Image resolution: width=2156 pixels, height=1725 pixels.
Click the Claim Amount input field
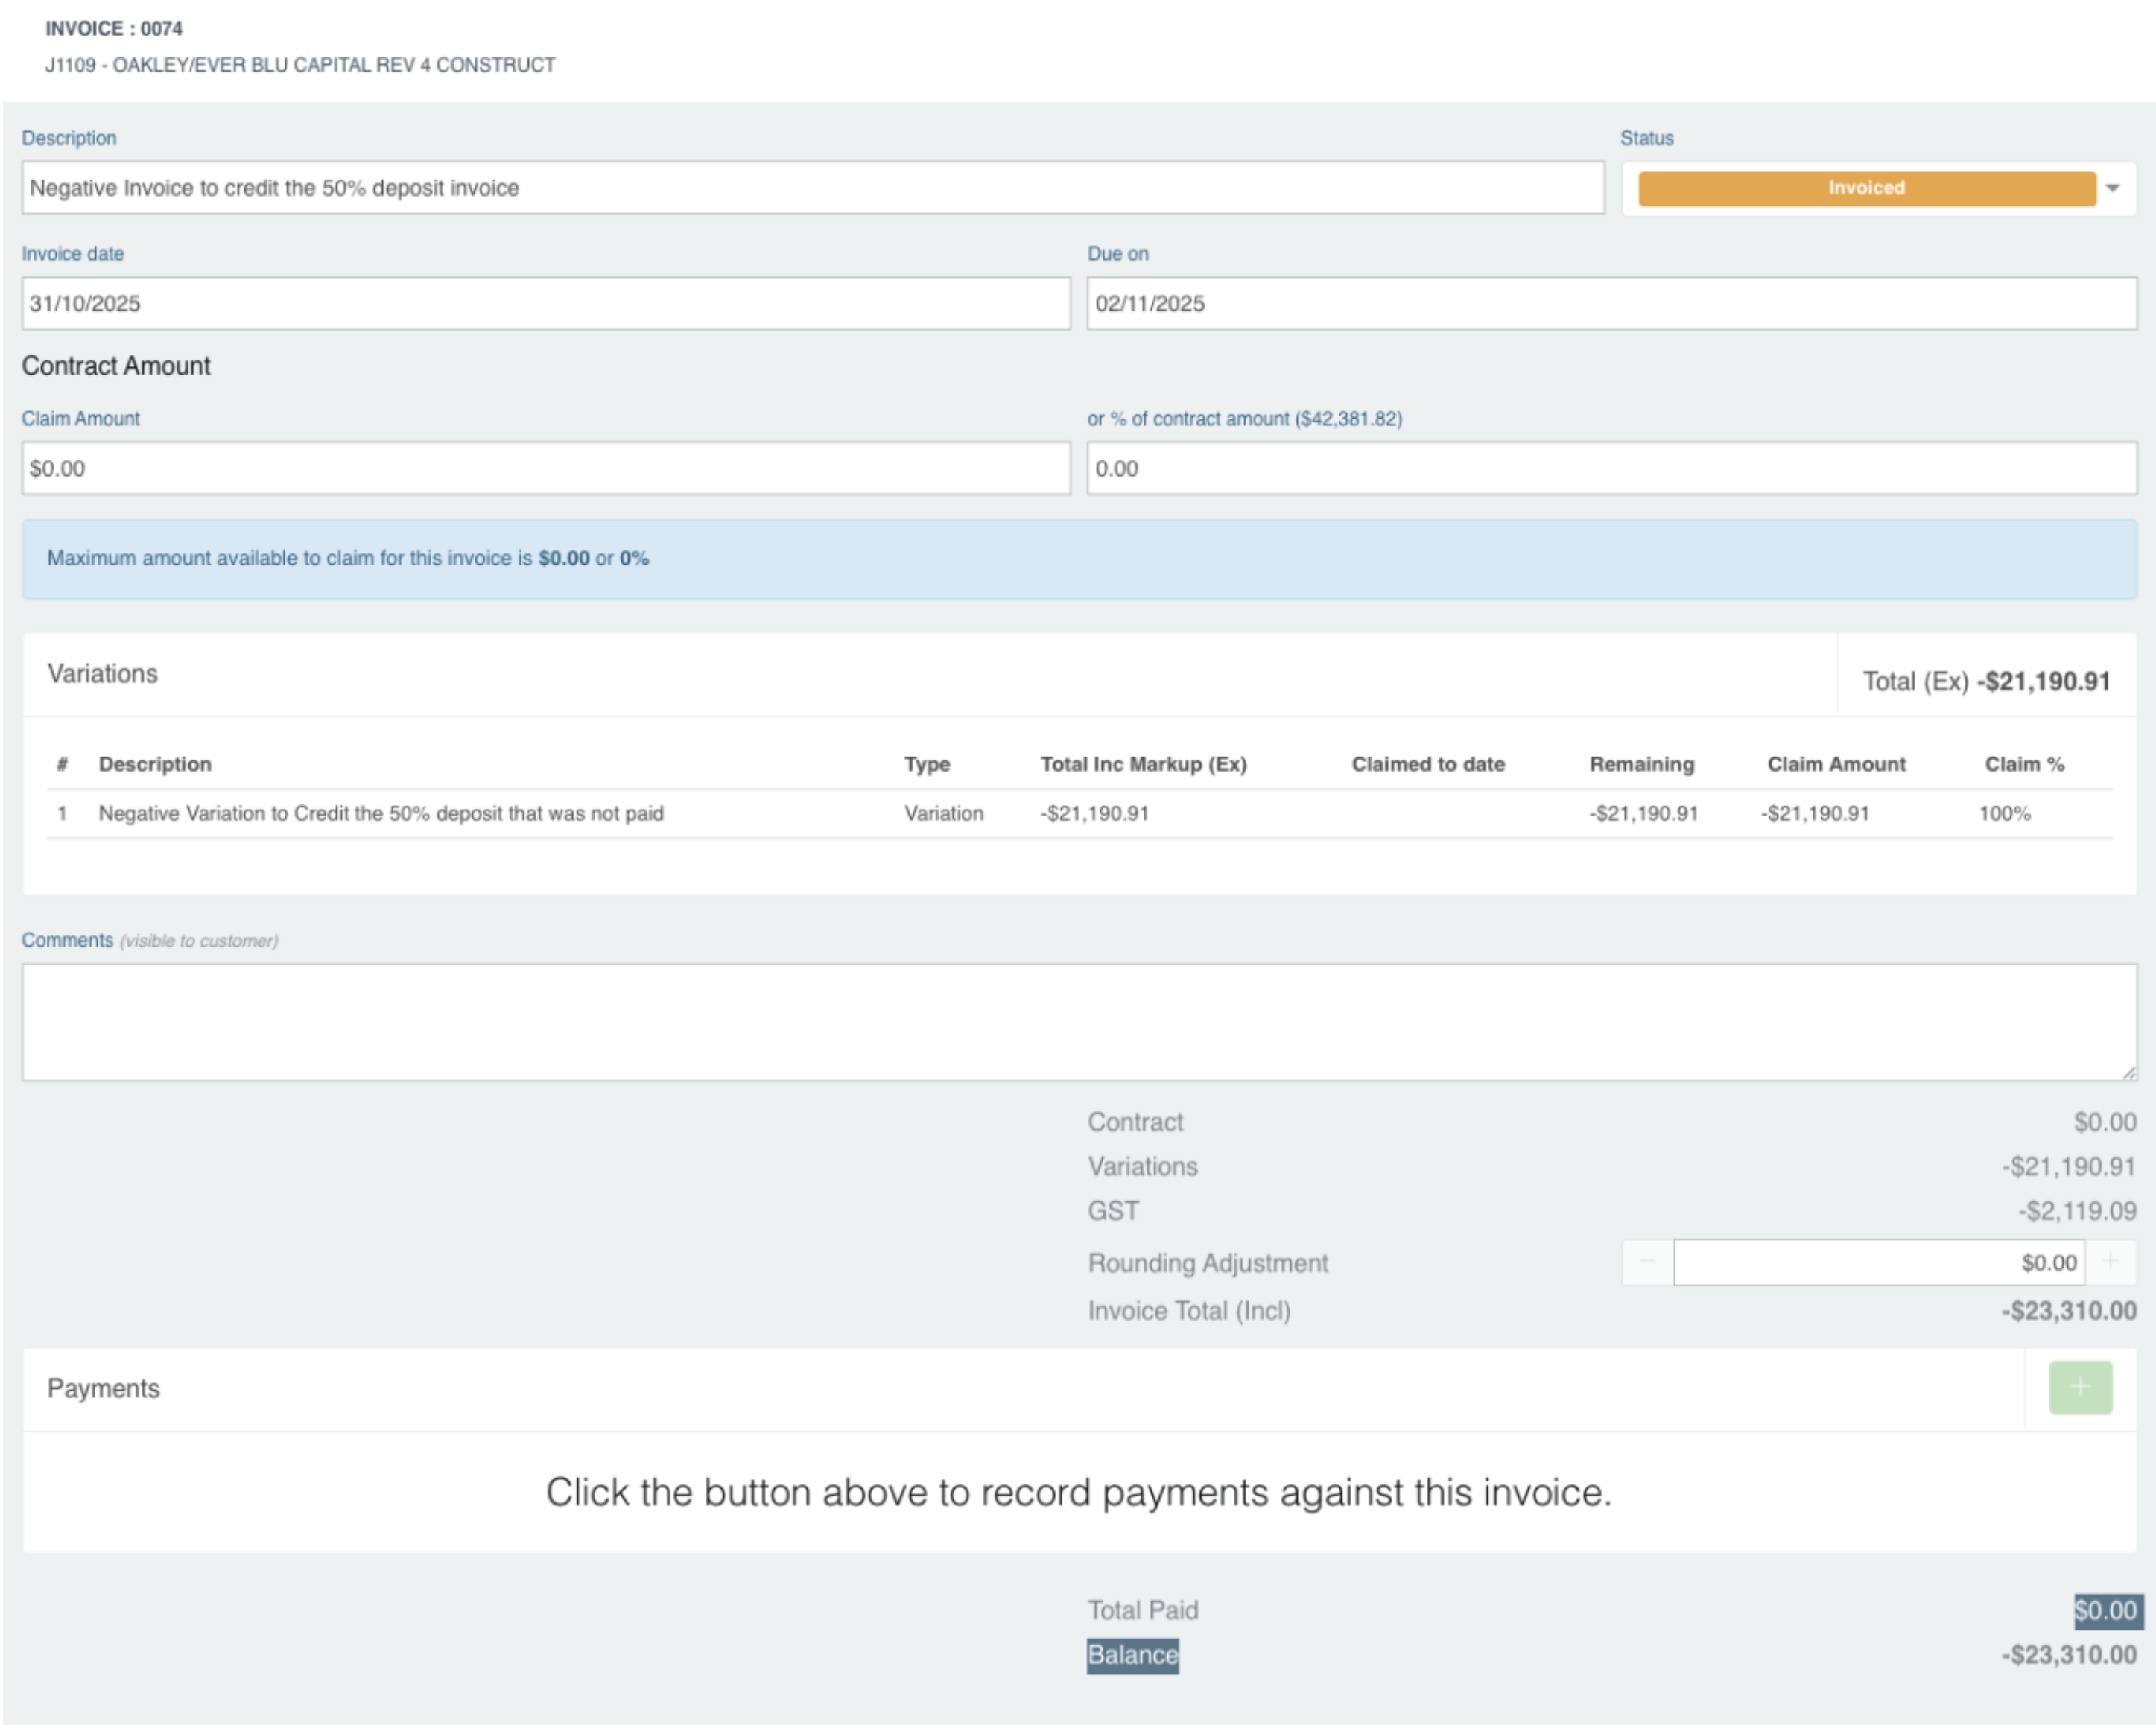point(545,469)
